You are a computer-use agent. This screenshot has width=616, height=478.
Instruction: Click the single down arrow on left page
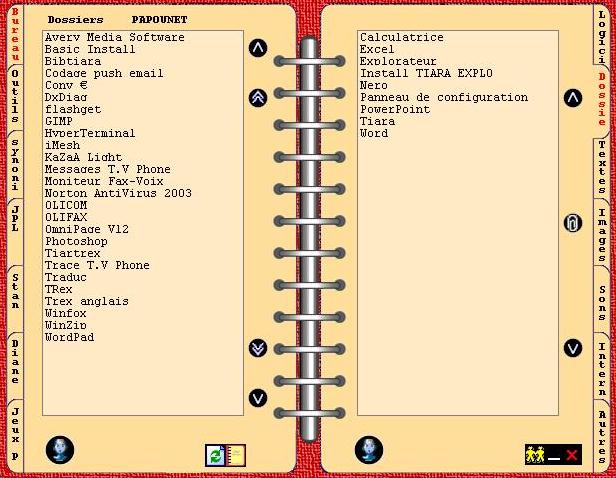coord(258,398)
